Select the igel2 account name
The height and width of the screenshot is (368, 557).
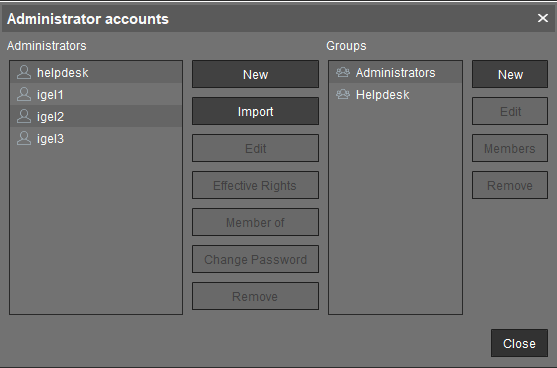(x=50, y=117)
